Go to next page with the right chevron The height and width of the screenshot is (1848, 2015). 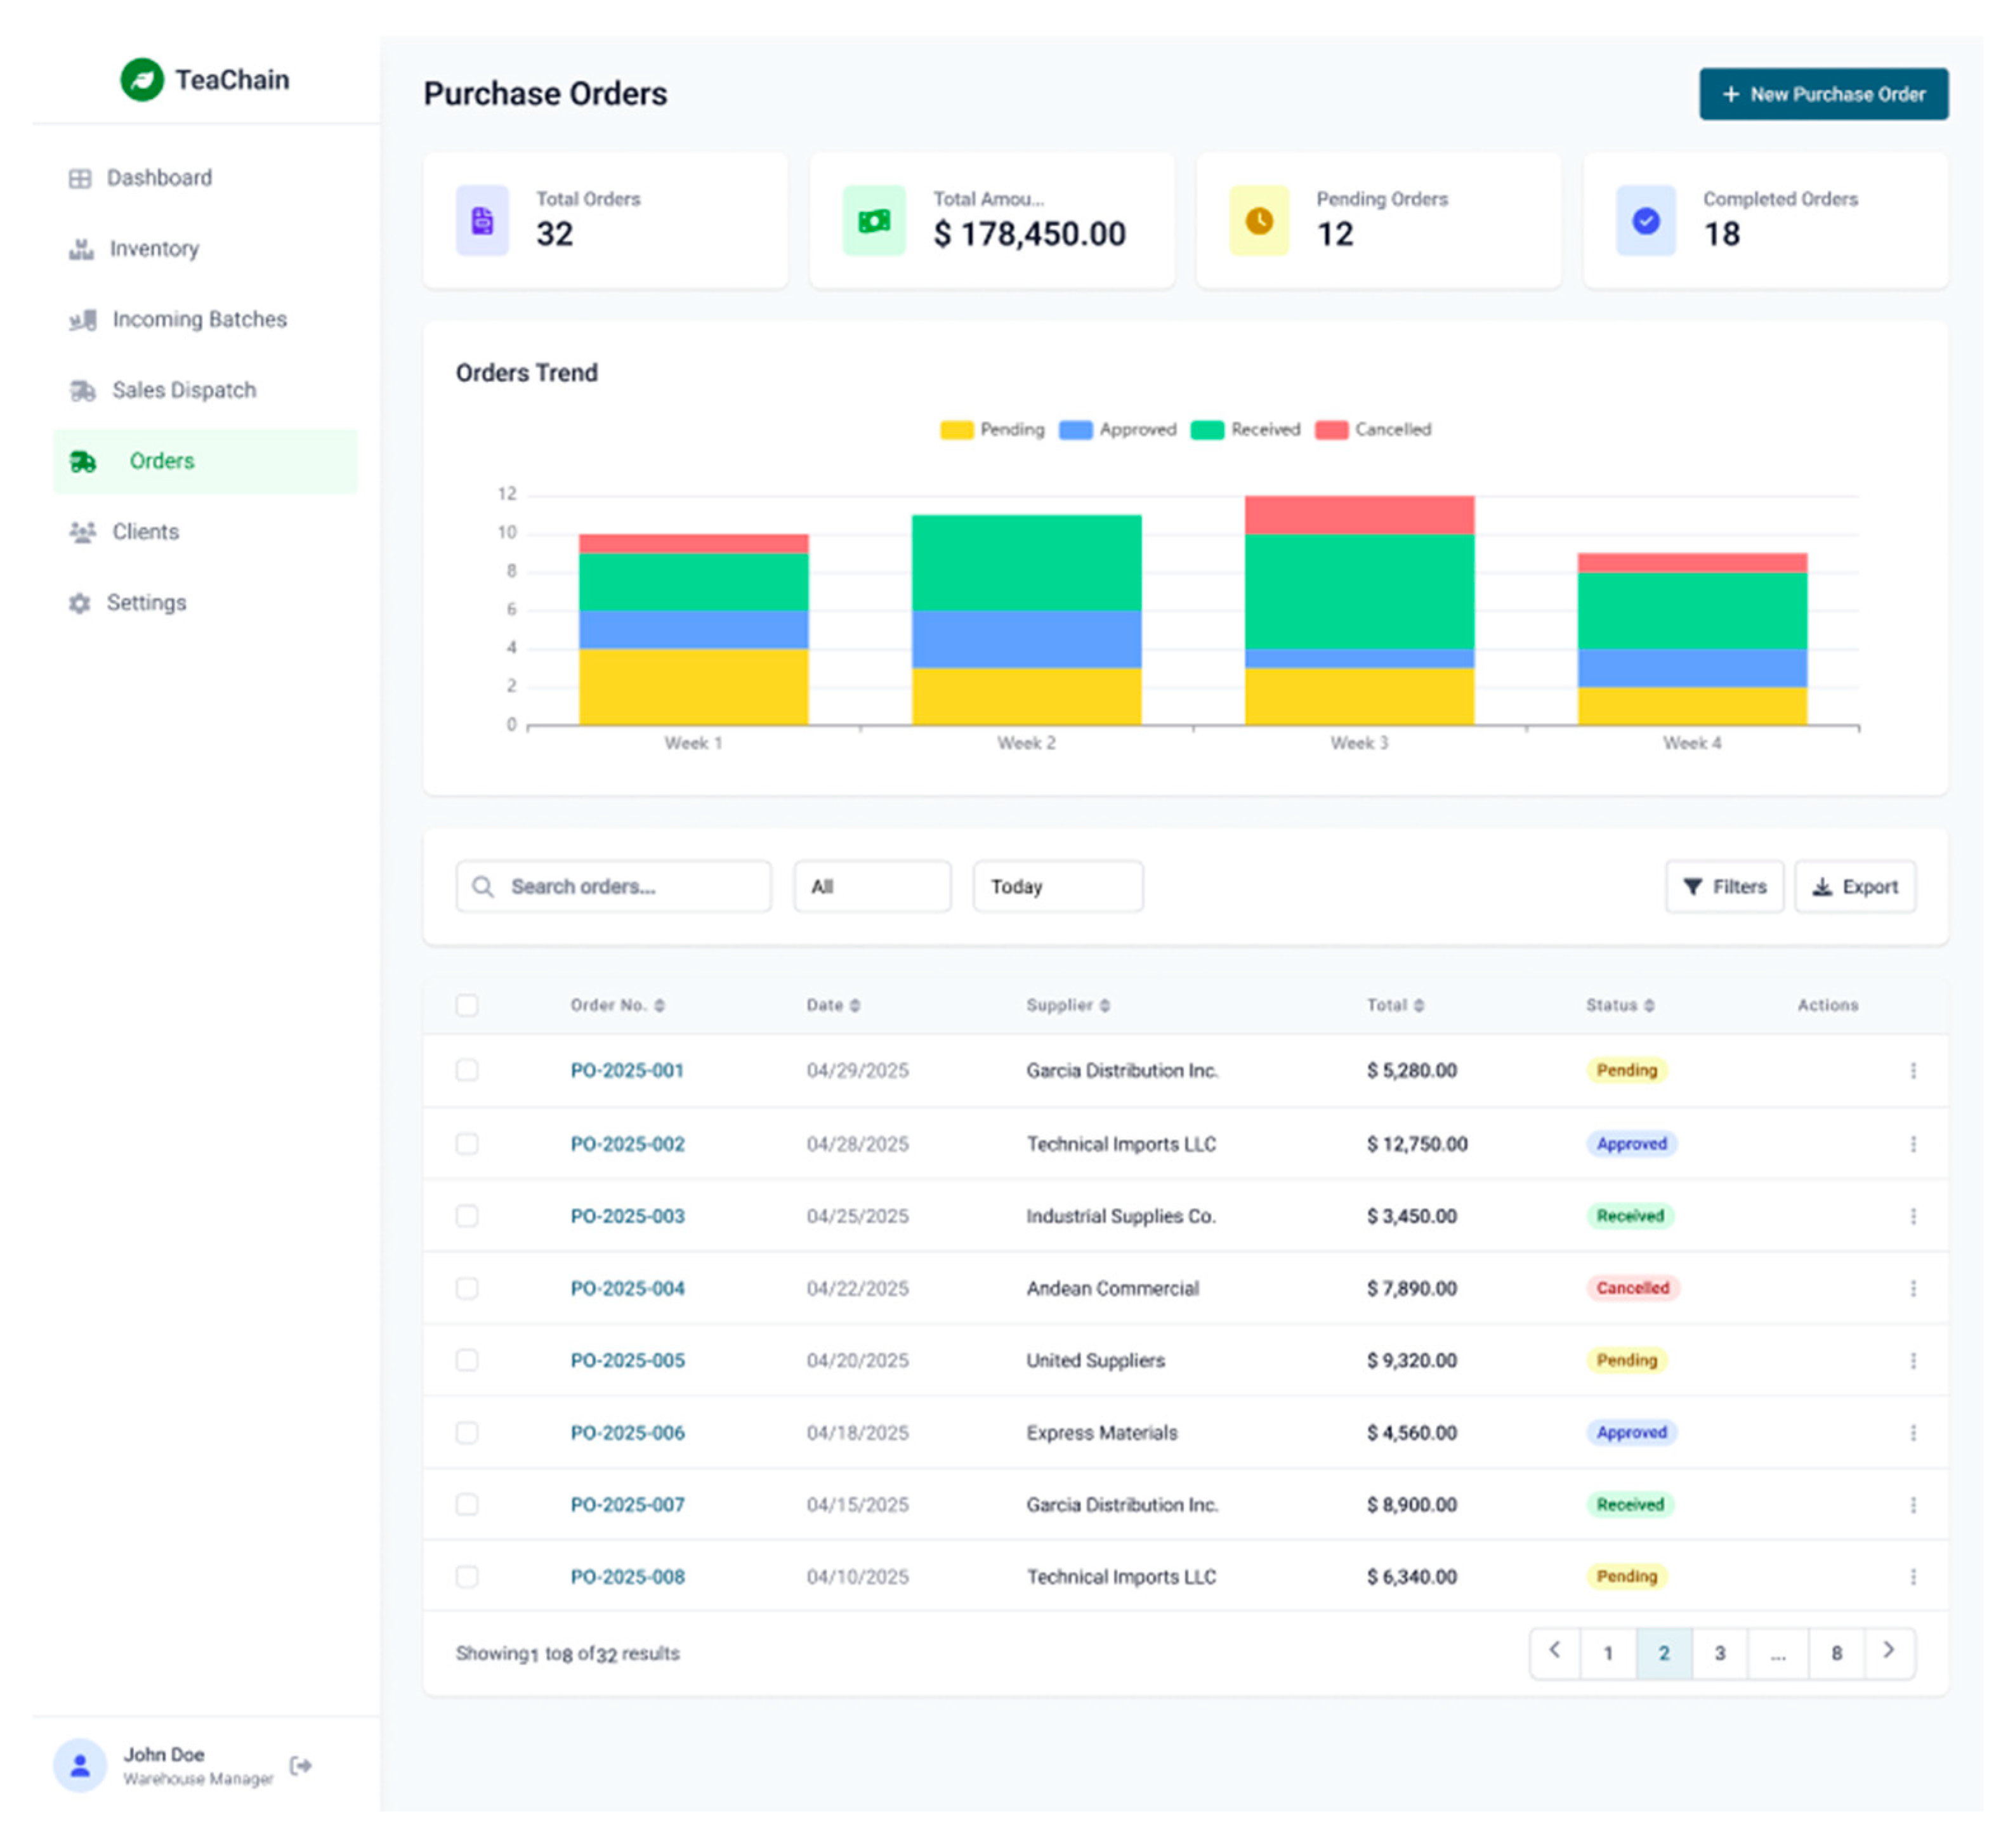[x=1888, y=1651]
